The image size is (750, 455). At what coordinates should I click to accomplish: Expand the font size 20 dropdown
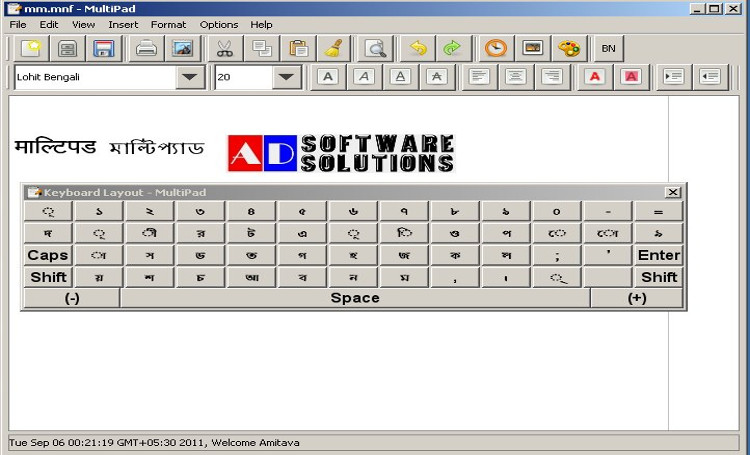(286, 77)
